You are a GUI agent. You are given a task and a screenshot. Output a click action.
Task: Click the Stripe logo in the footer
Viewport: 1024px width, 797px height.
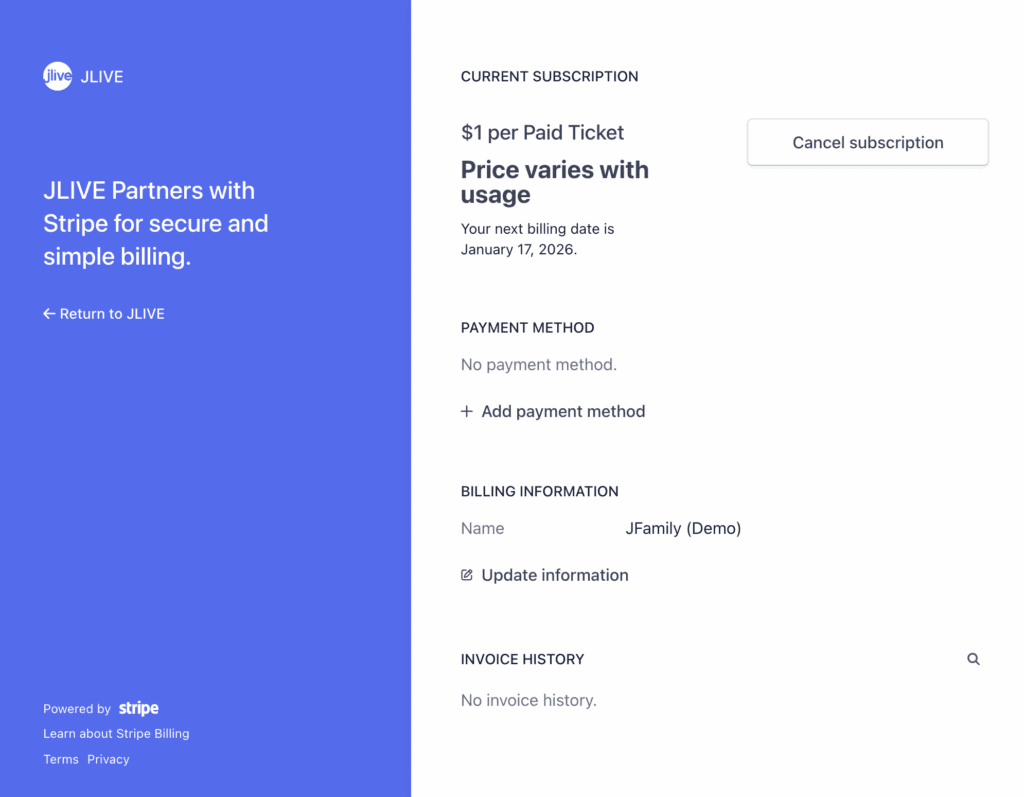coord(139,708)
